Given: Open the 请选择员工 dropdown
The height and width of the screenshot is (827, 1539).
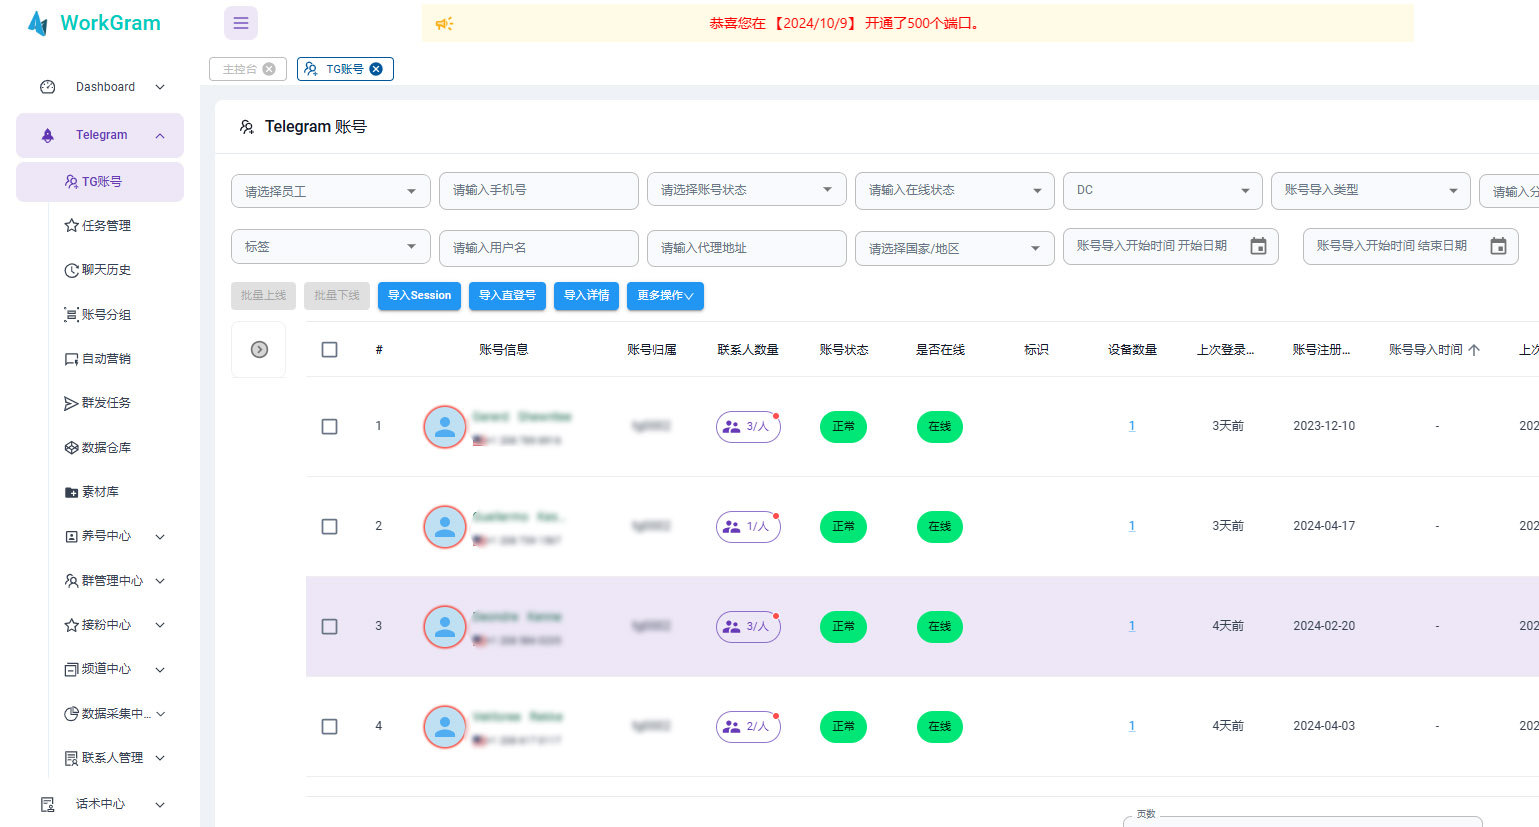Looking at the screenshot, I should pos(331,191).
